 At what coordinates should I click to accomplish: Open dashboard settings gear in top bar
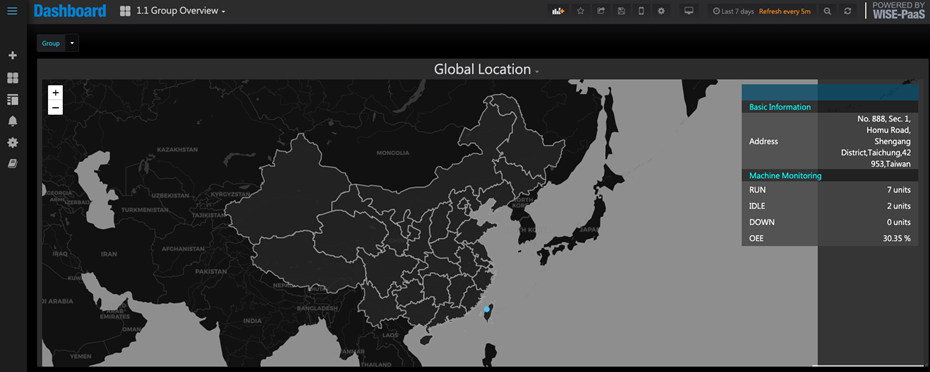coord(661,11)
